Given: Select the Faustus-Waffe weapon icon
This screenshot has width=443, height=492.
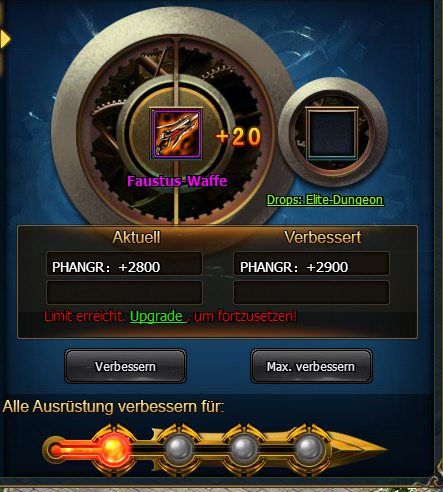Looking at the screenshot, I should [x=176, y=134].
